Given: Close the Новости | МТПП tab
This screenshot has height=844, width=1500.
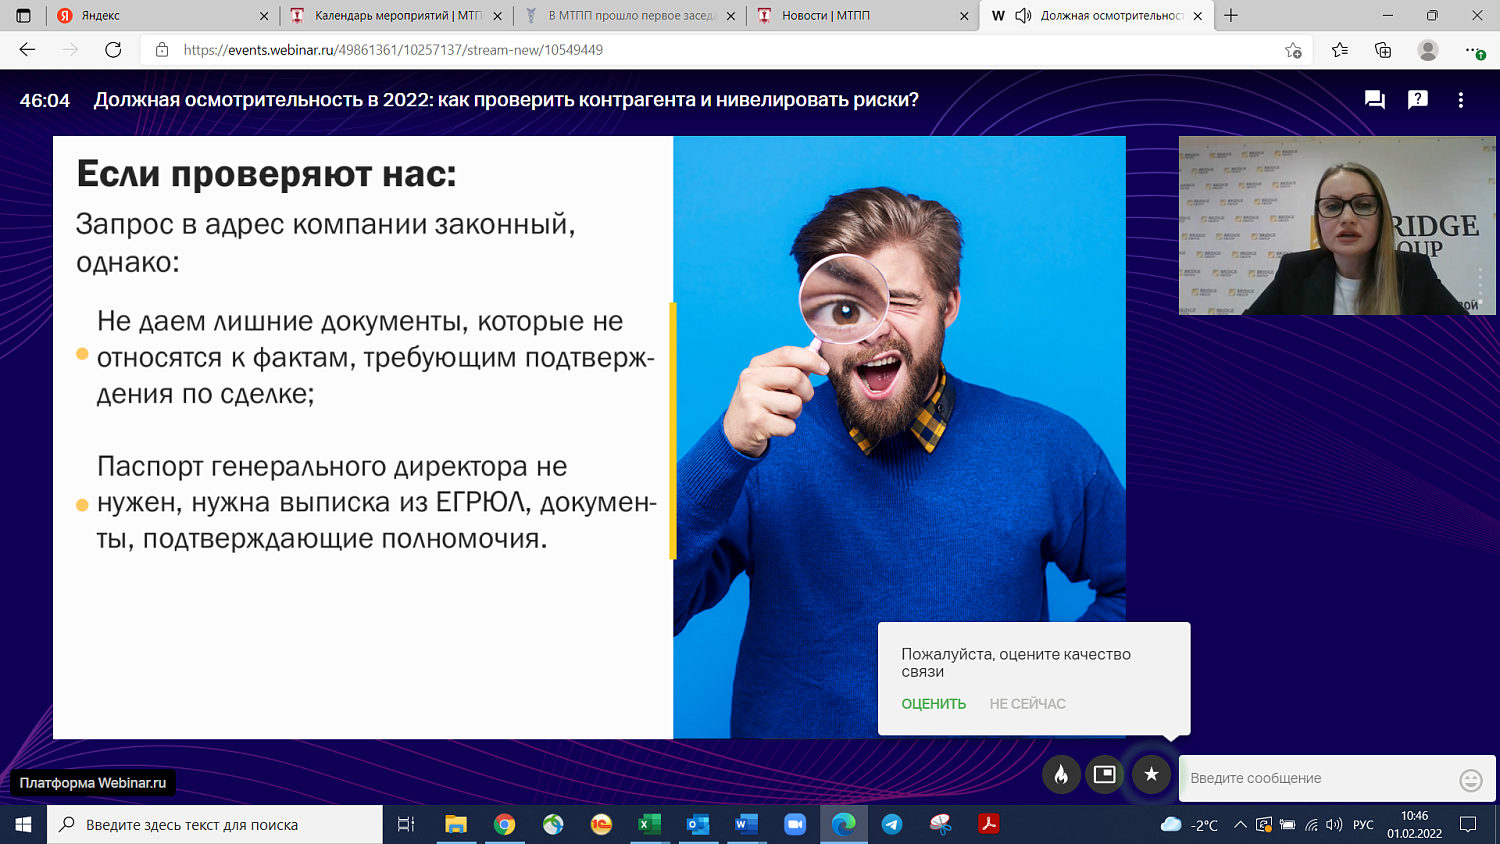Looking at the screenshot, I should tap(964, 16).
